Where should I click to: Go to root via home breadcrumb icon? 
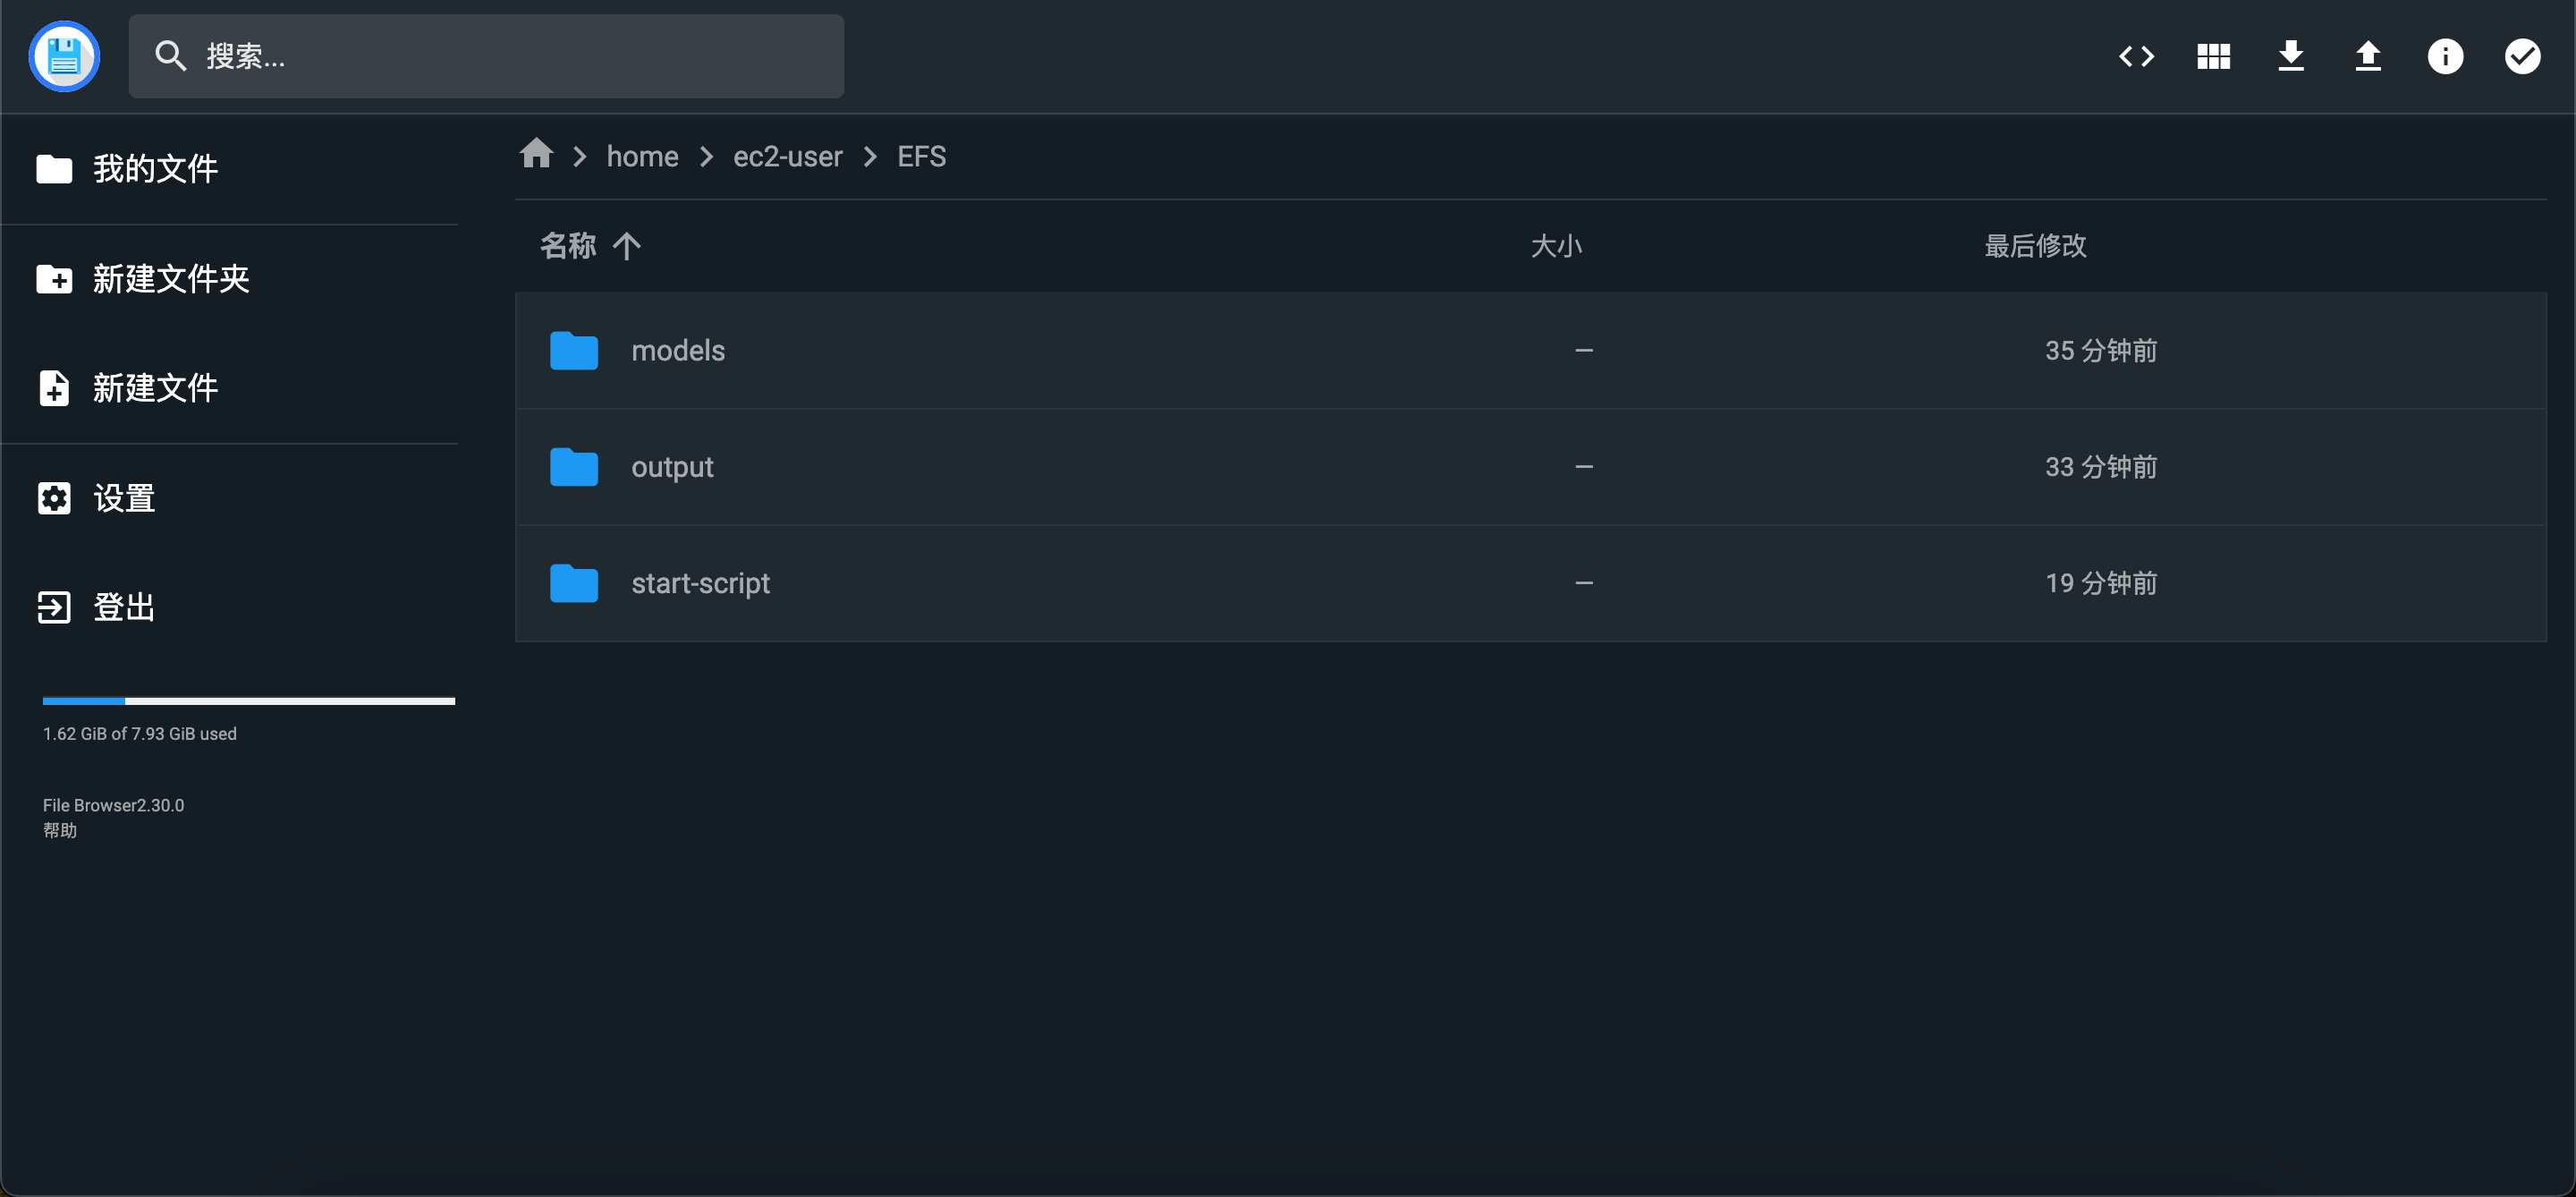(x=536, y=154)
